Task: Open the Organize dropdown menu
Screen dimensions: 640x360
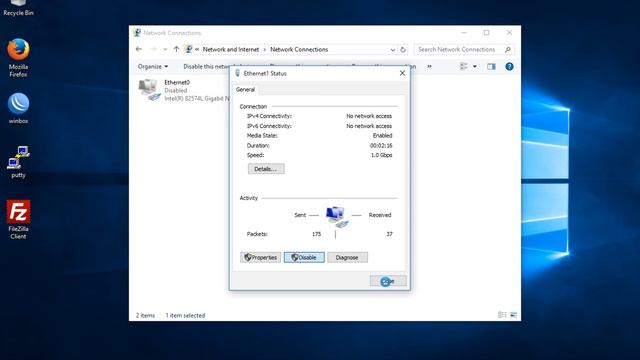Action: coord(153,67)
